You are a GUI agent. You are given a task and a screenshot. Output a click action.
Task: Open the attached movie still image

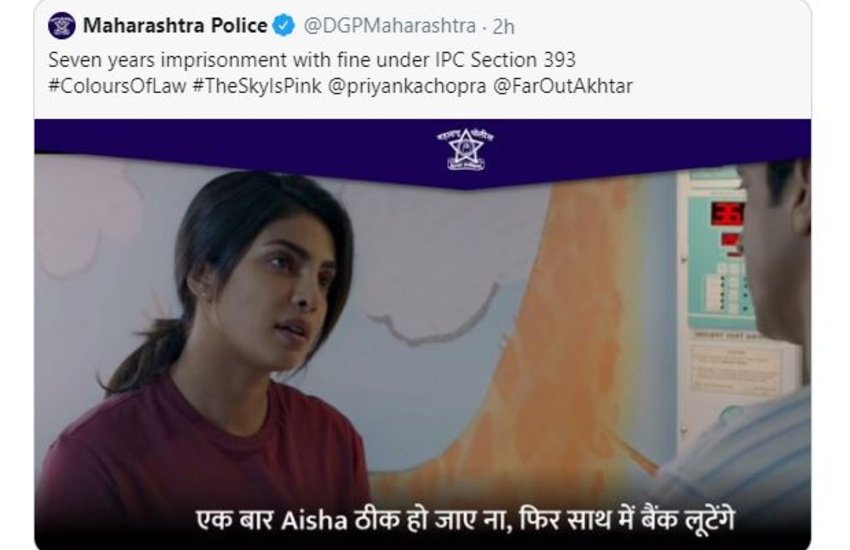(422, 334)
